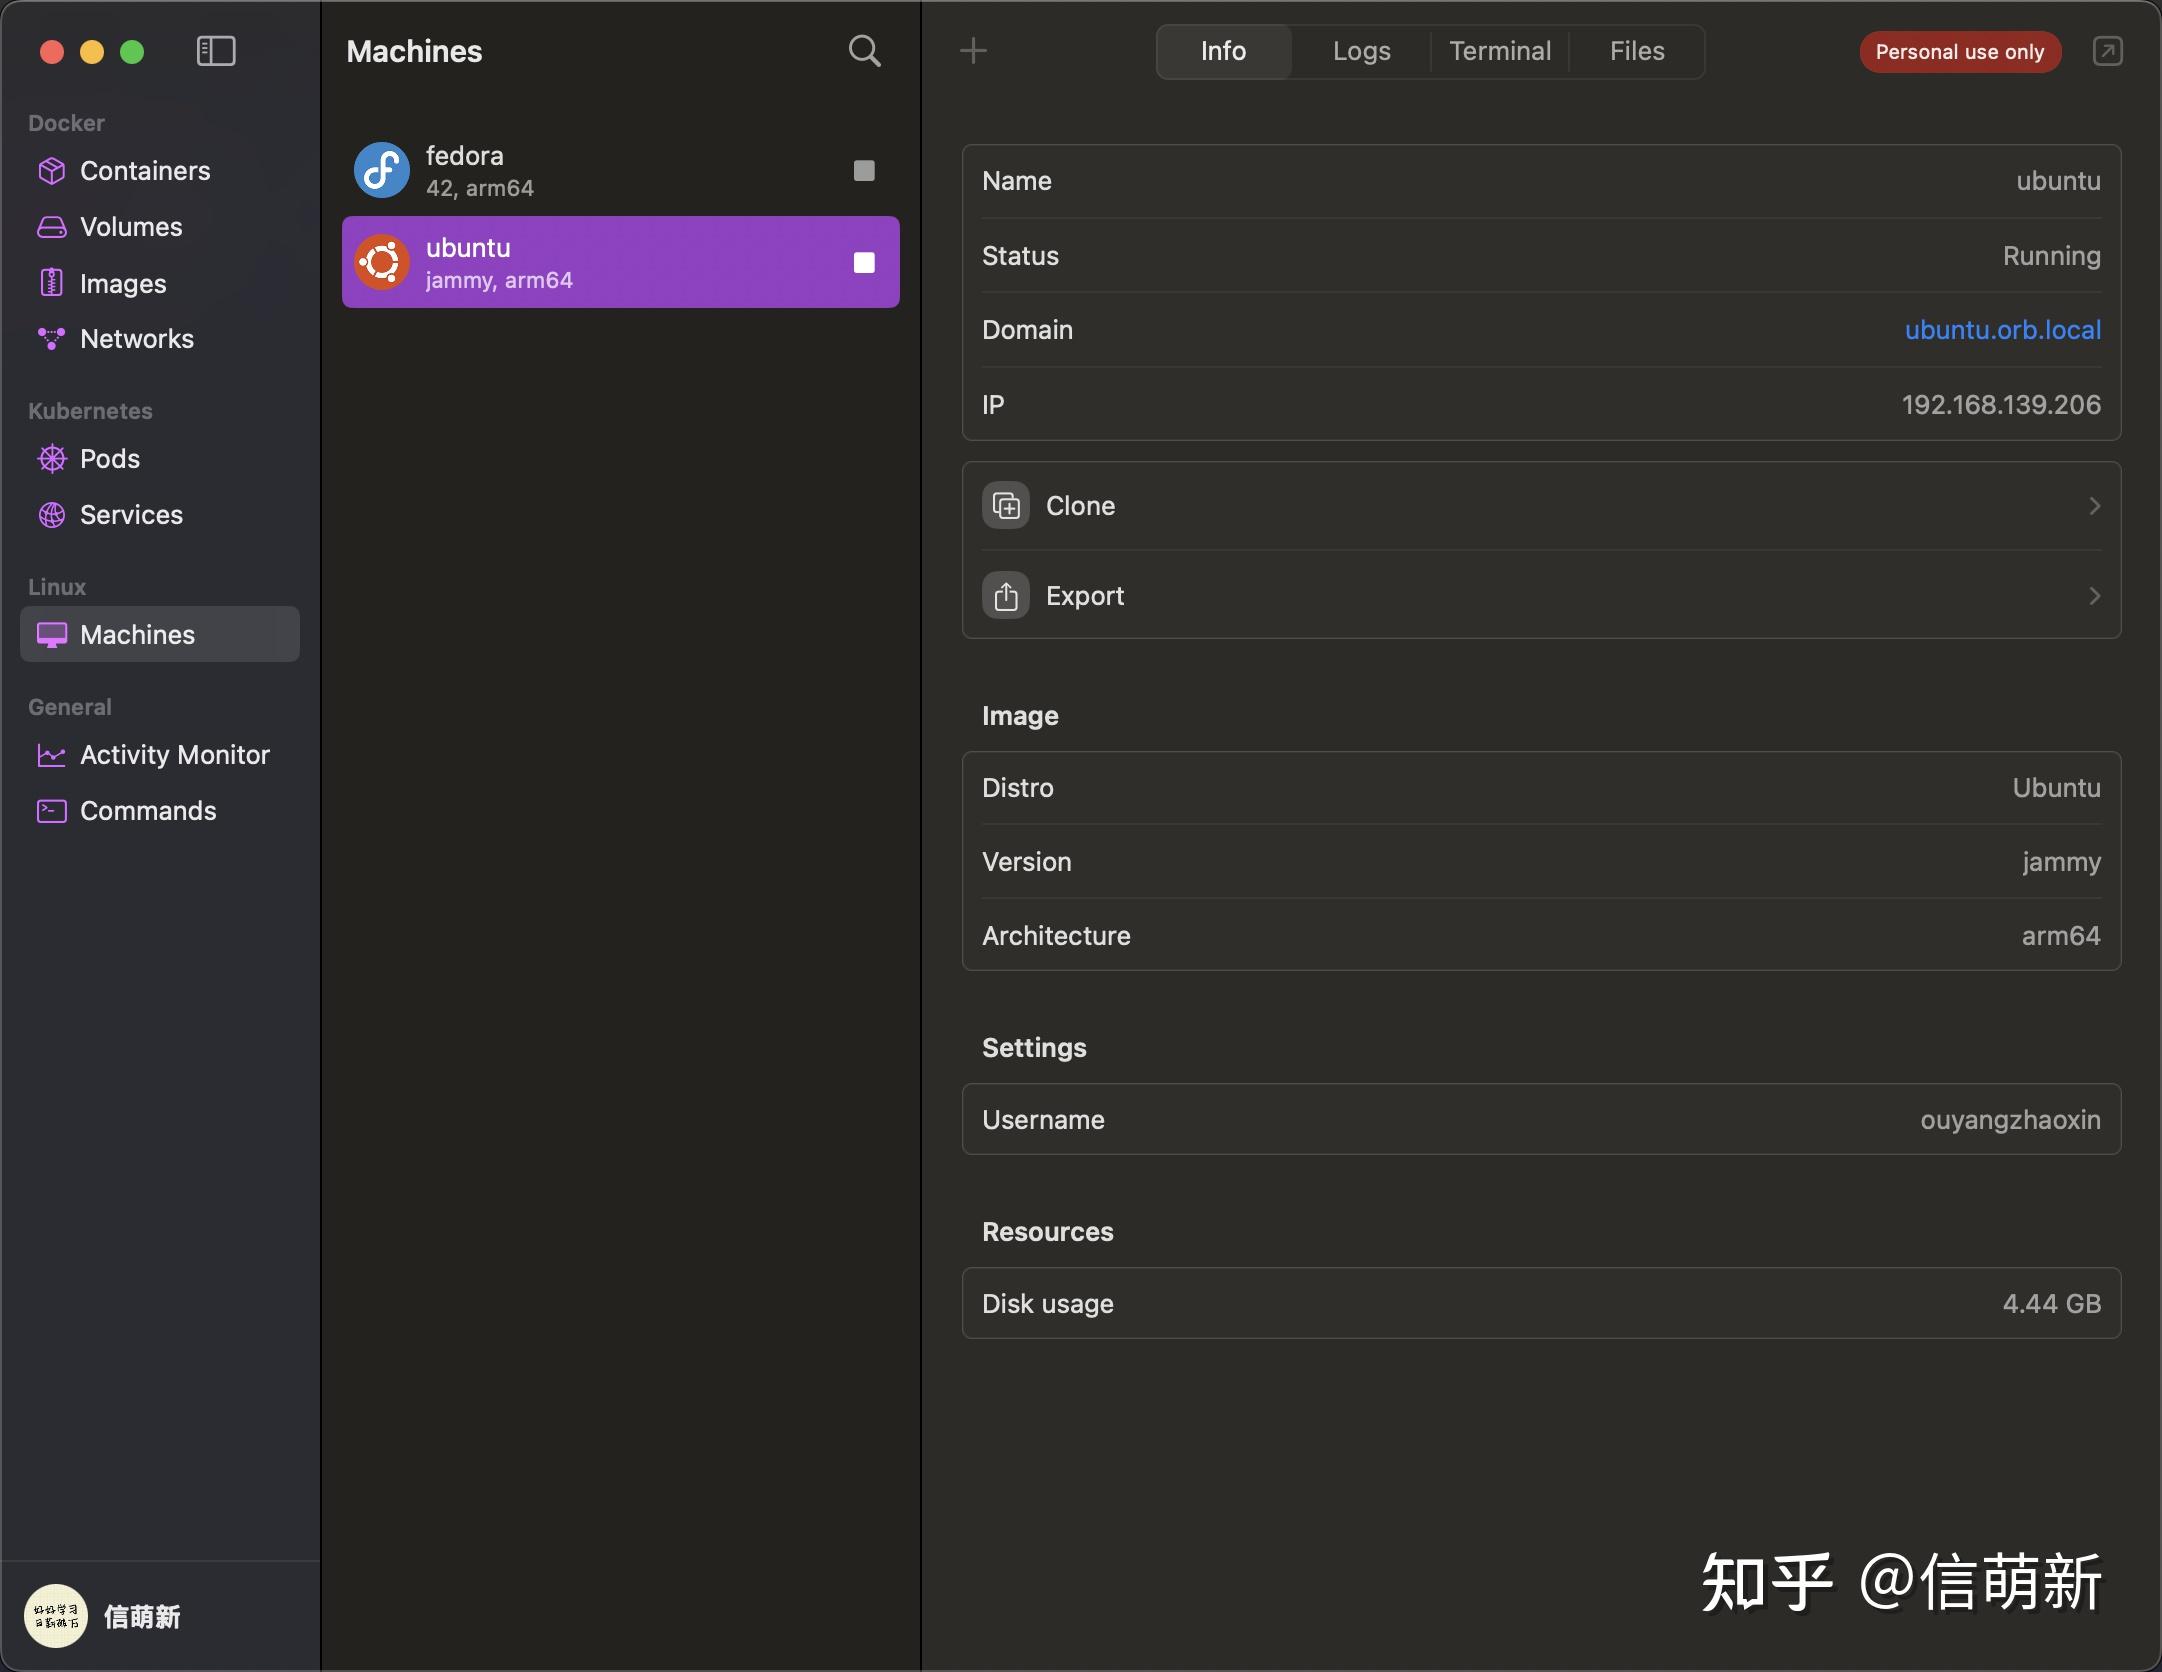Click the Services globe icon

pyautogui.click(x=51, y=515)
